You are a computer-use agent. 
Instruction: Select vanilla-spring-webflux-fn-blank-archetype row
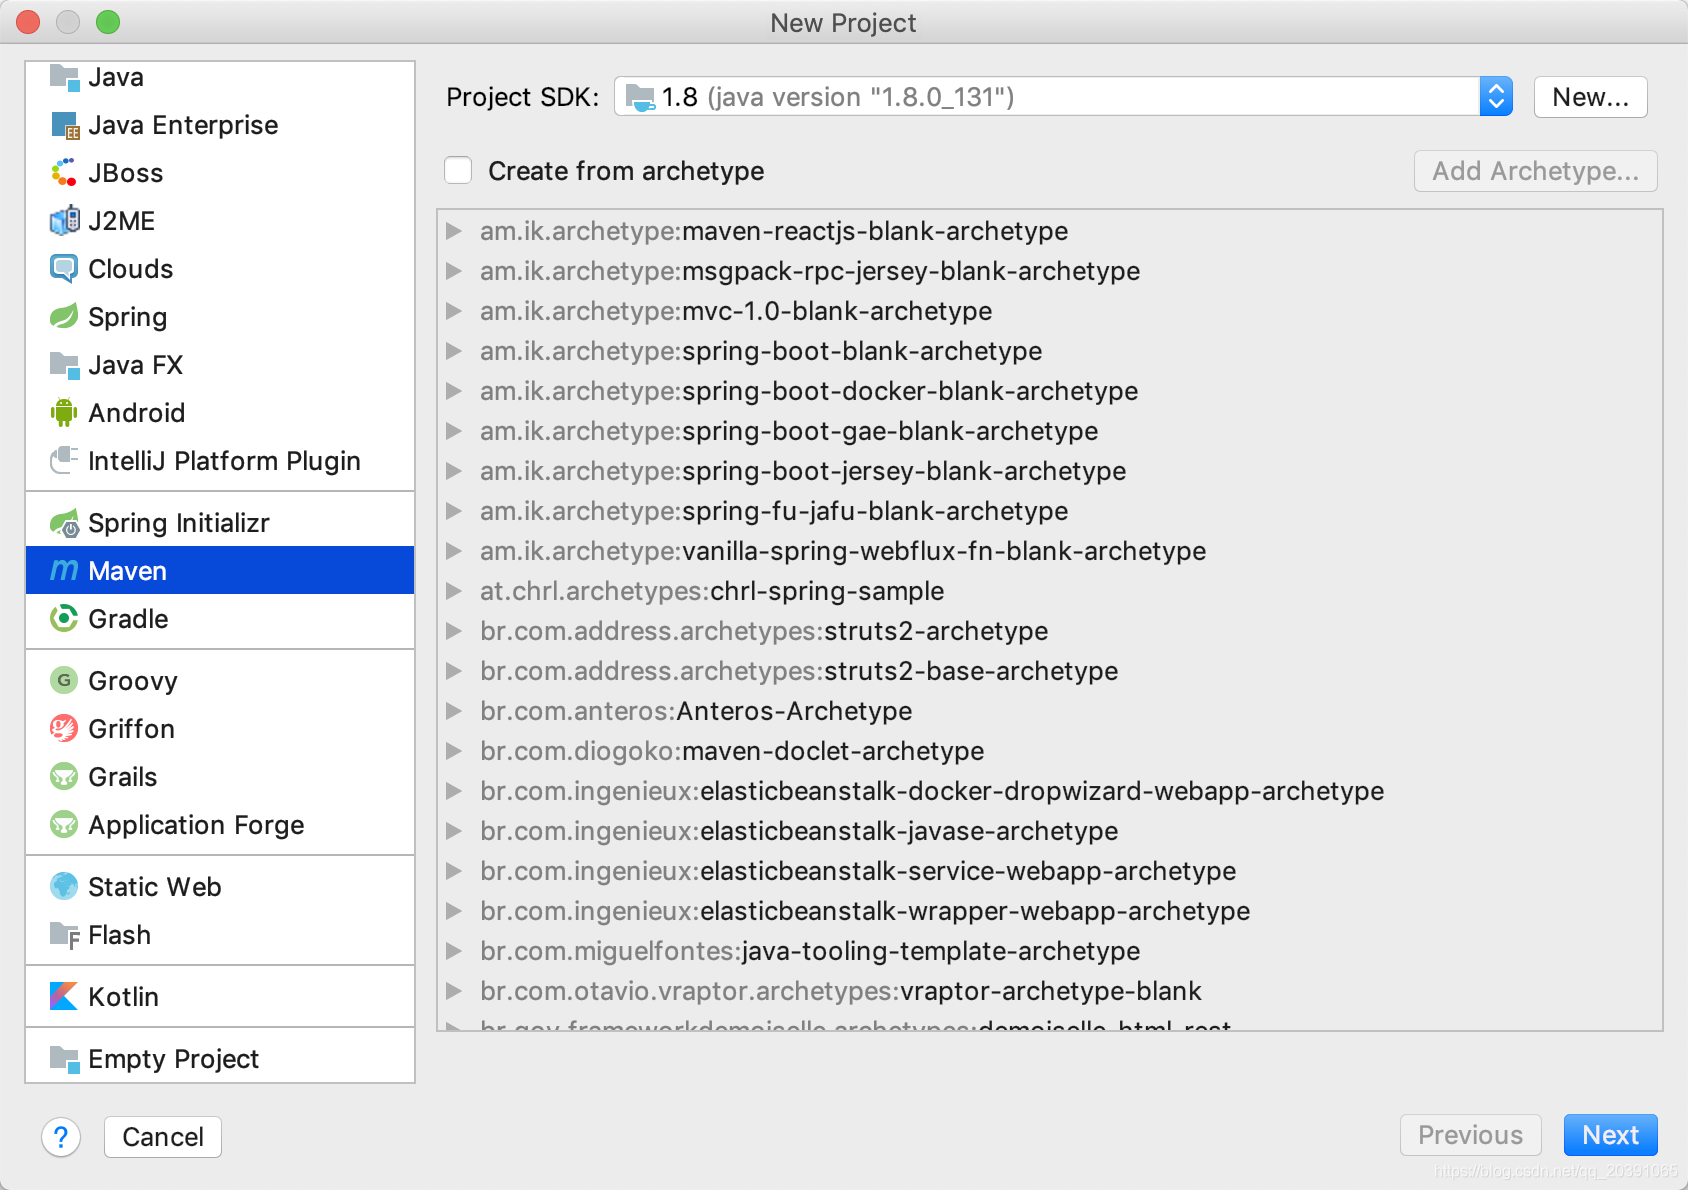(1049, 551)
